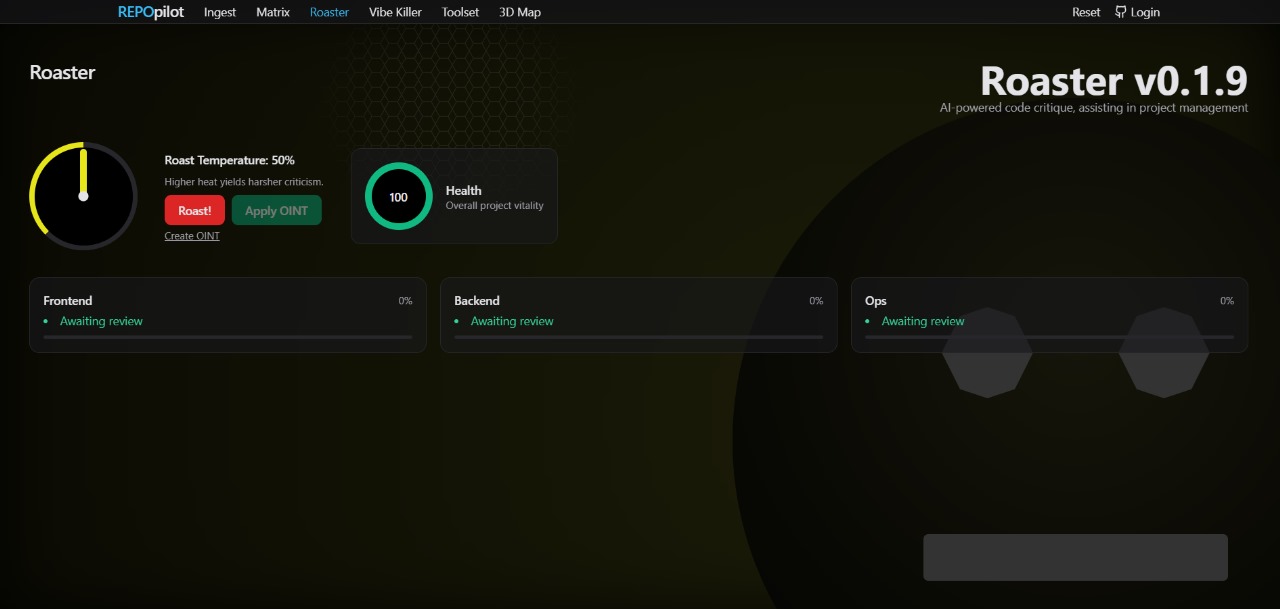Click the Ops 0% value

(1227, 301)
